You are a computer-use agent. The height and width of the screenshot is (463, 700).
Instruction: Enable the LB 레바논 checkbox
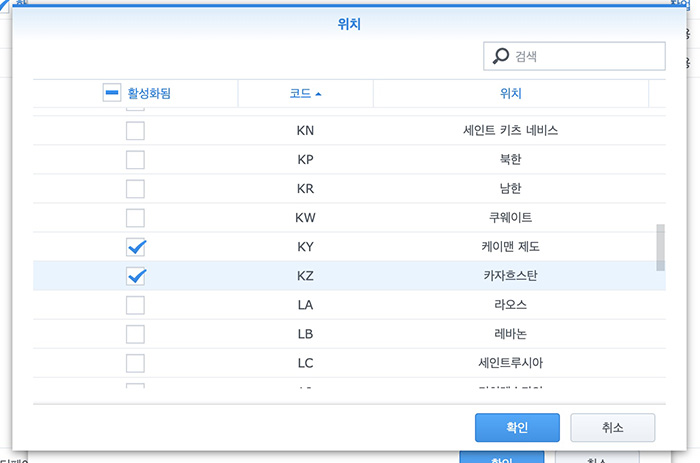[135, 334]
